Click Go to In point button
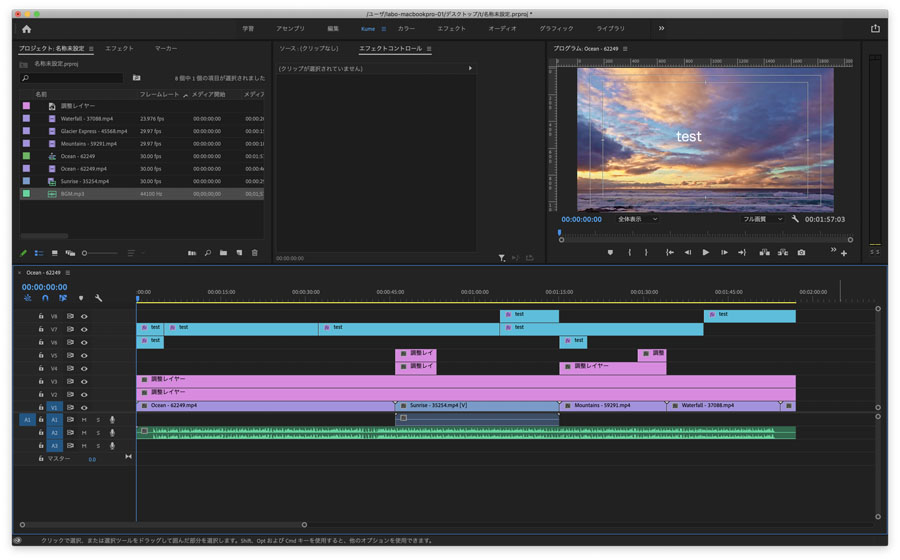The height and width of the screenshot is (560, 900). 669,252
